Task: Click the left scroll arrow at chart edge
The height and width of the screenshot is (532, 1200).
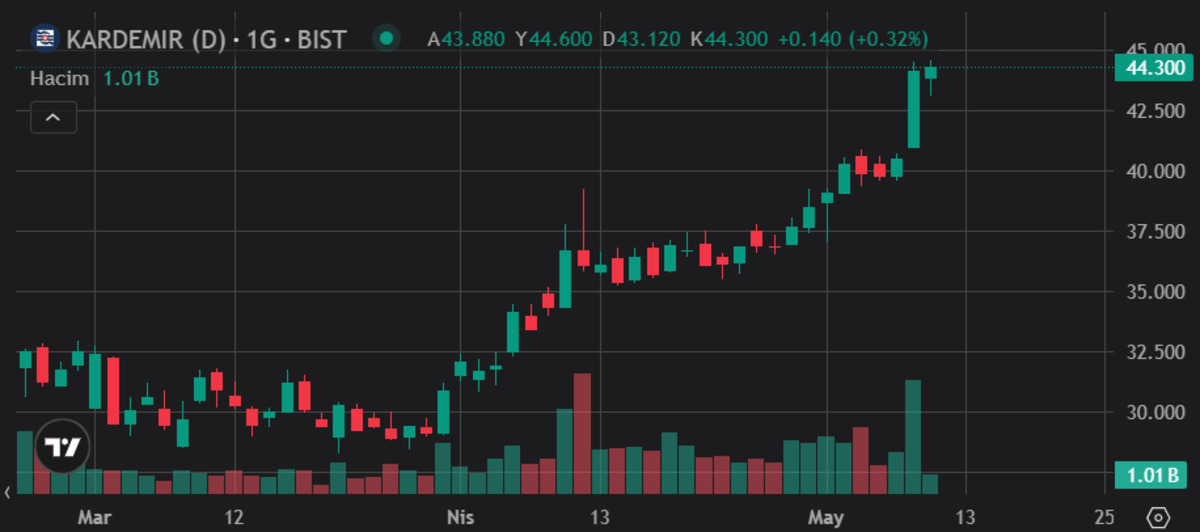Action: (8, 491)
